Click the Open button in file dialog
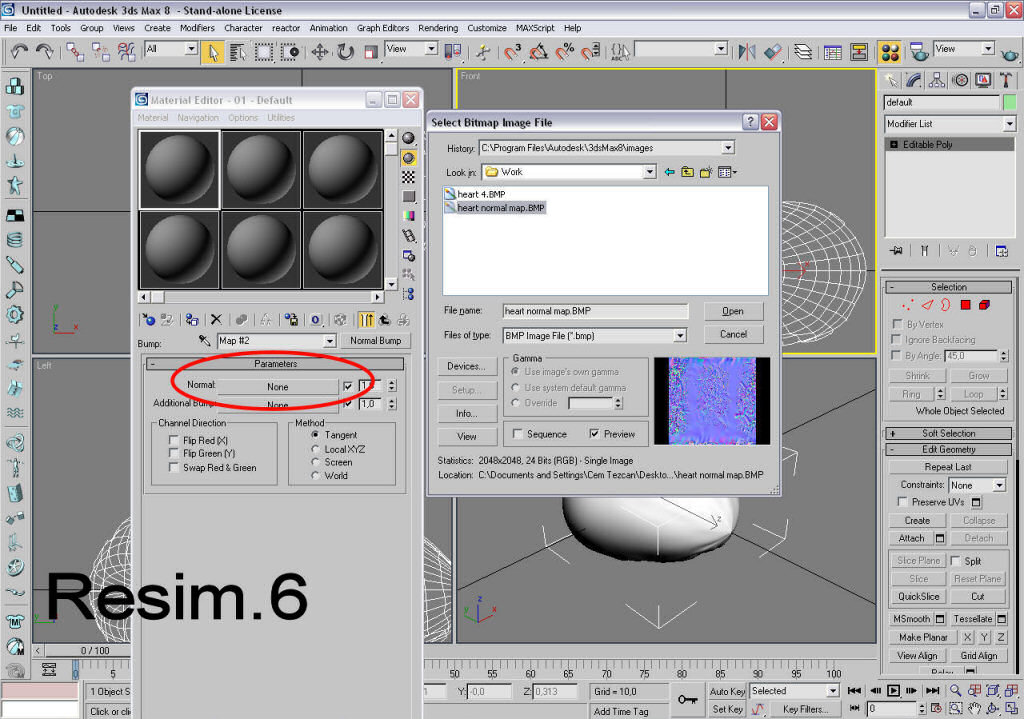Image resolution: width=1024 pixels, height=719 pixels. click(733, 311)
